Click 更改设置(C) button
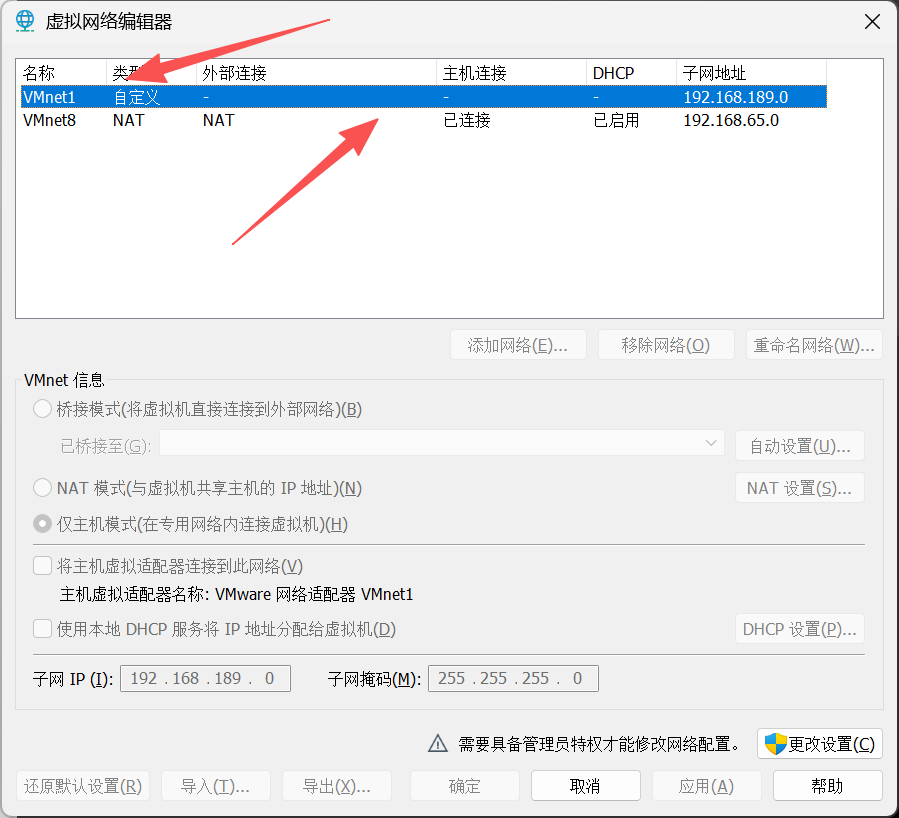 click(820, 744)
